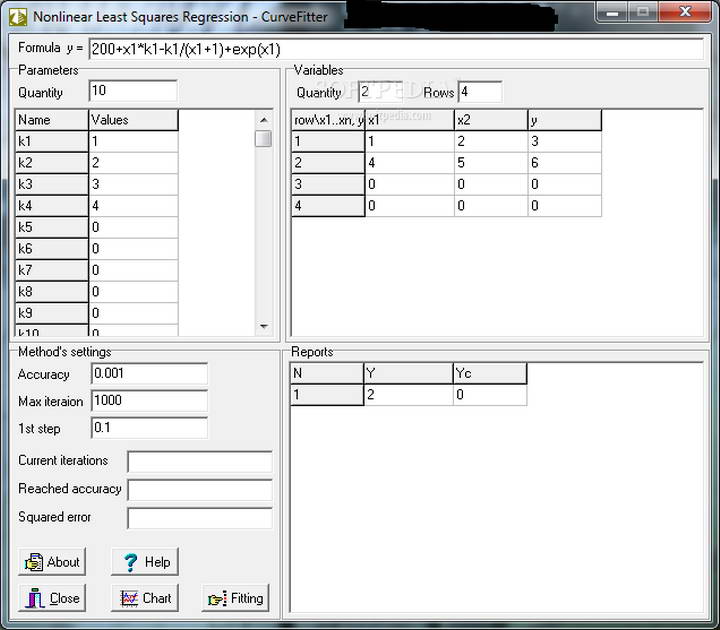
Task: Click the Squared error output box
Action: pyautogui.click(x=200, y=518)
